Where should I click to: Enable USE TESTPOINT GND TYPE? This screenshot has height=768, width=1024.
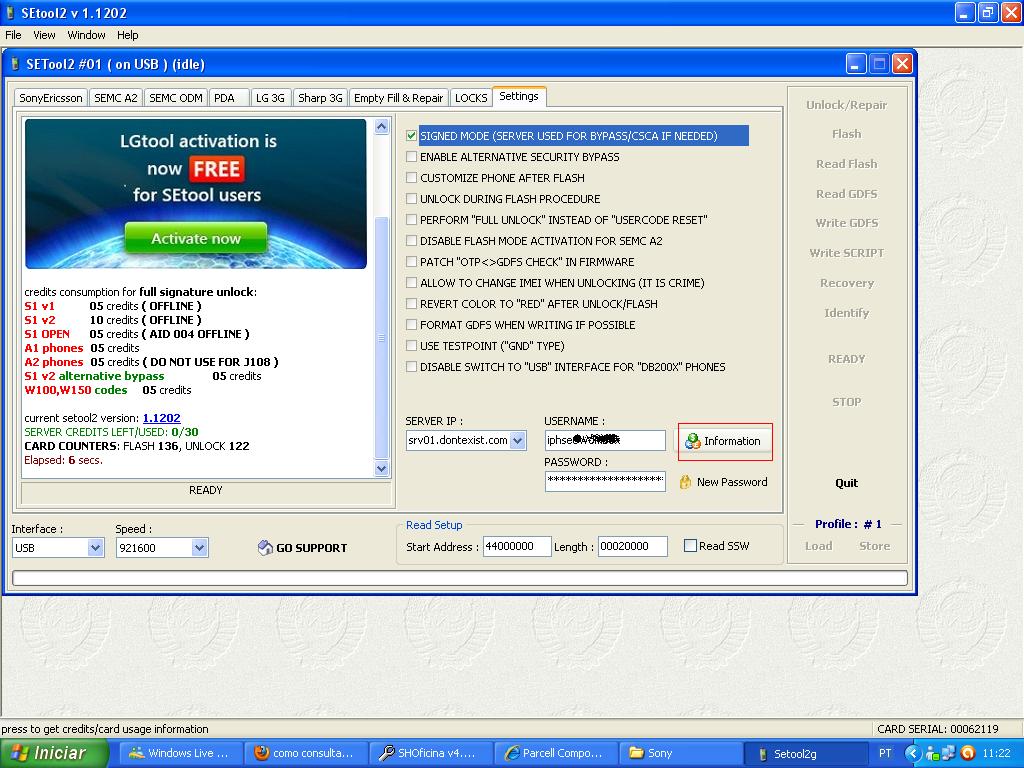411,345
